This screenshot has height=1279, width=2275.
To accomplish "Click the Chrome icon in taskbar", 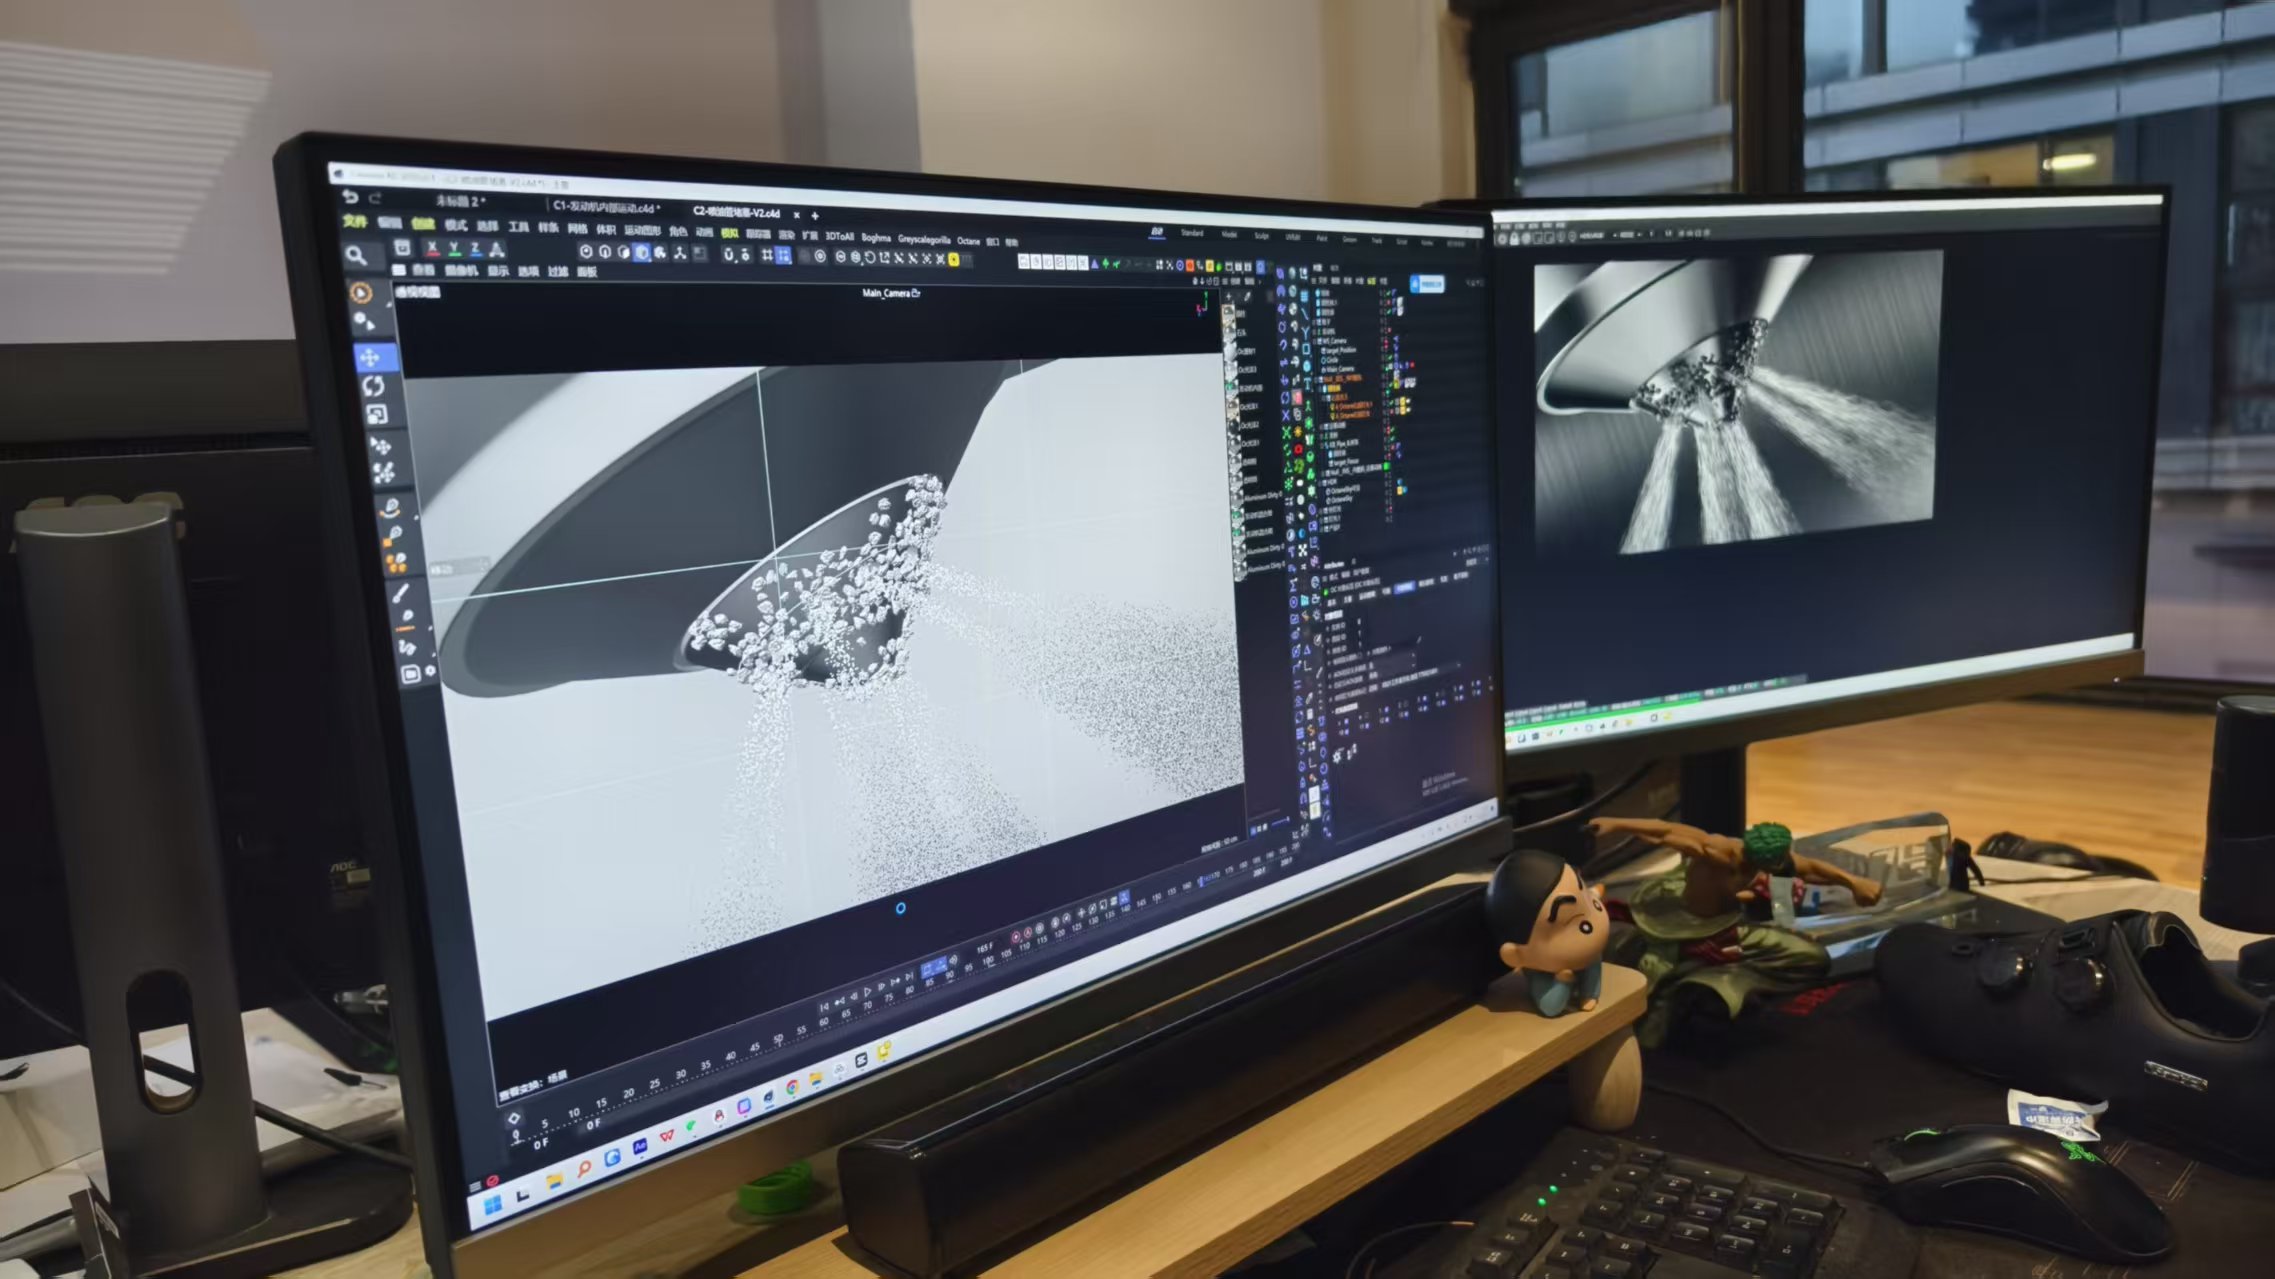I will (792, 1088).
